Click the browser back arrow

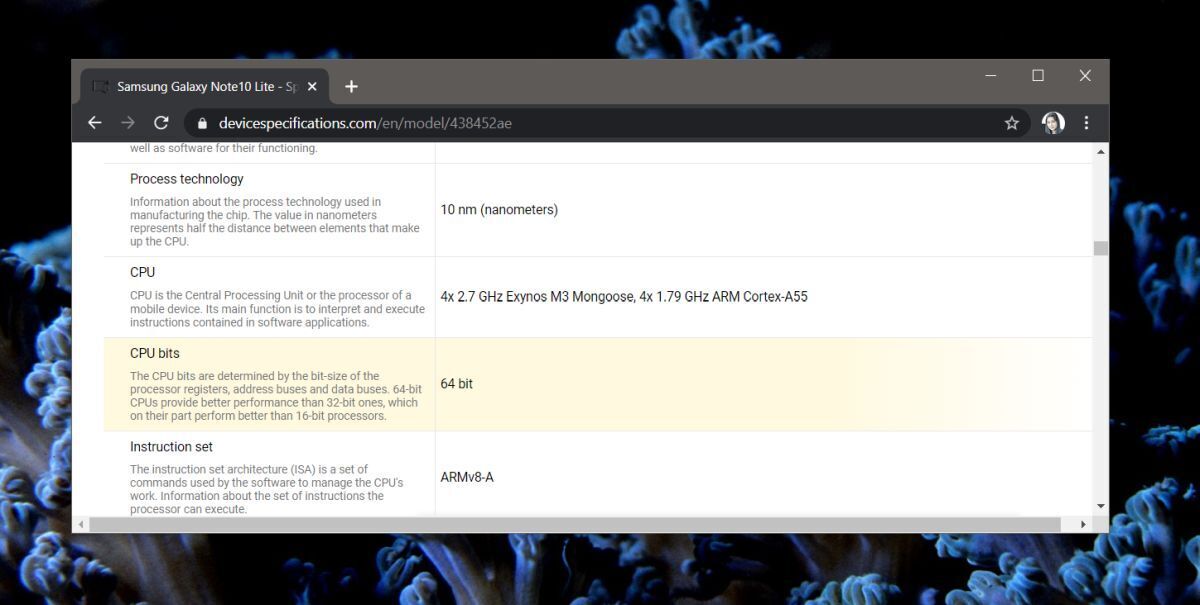[x=94, y=122]
